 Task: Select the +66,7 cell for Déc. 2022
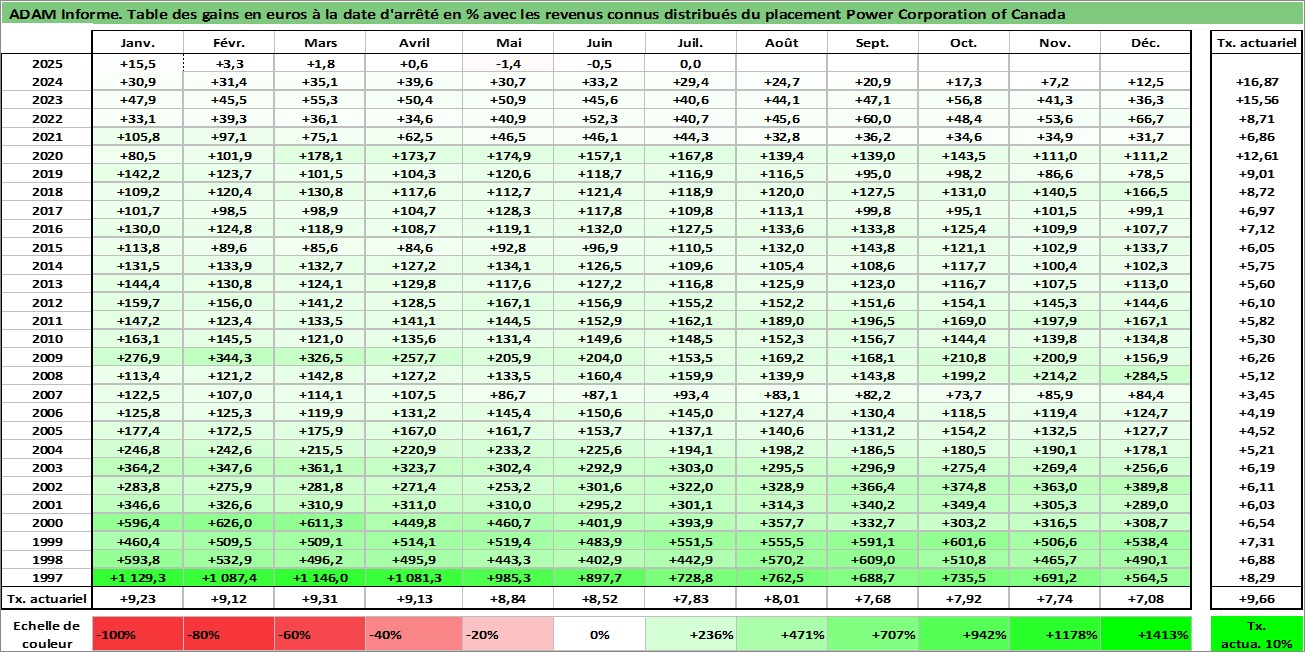[x=1146, y=118]
